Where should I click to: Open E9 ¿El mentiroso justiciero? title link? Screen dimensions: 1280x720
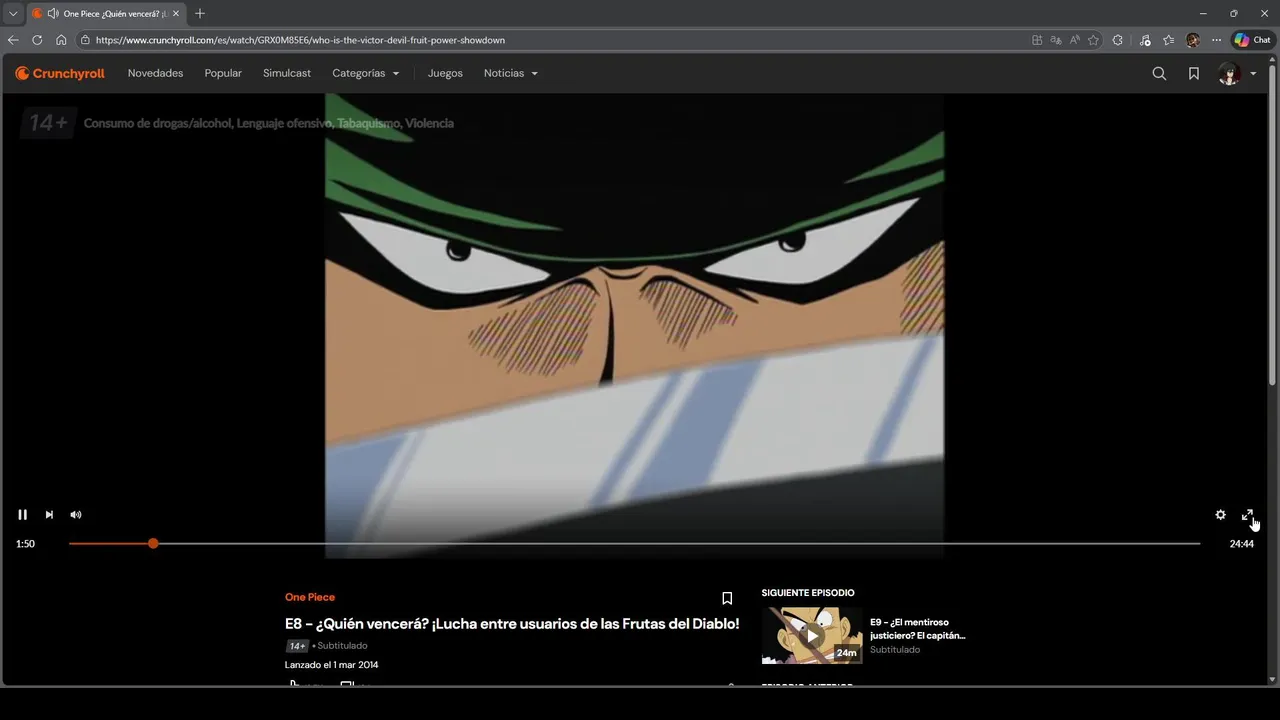click(x=918, y=628)
